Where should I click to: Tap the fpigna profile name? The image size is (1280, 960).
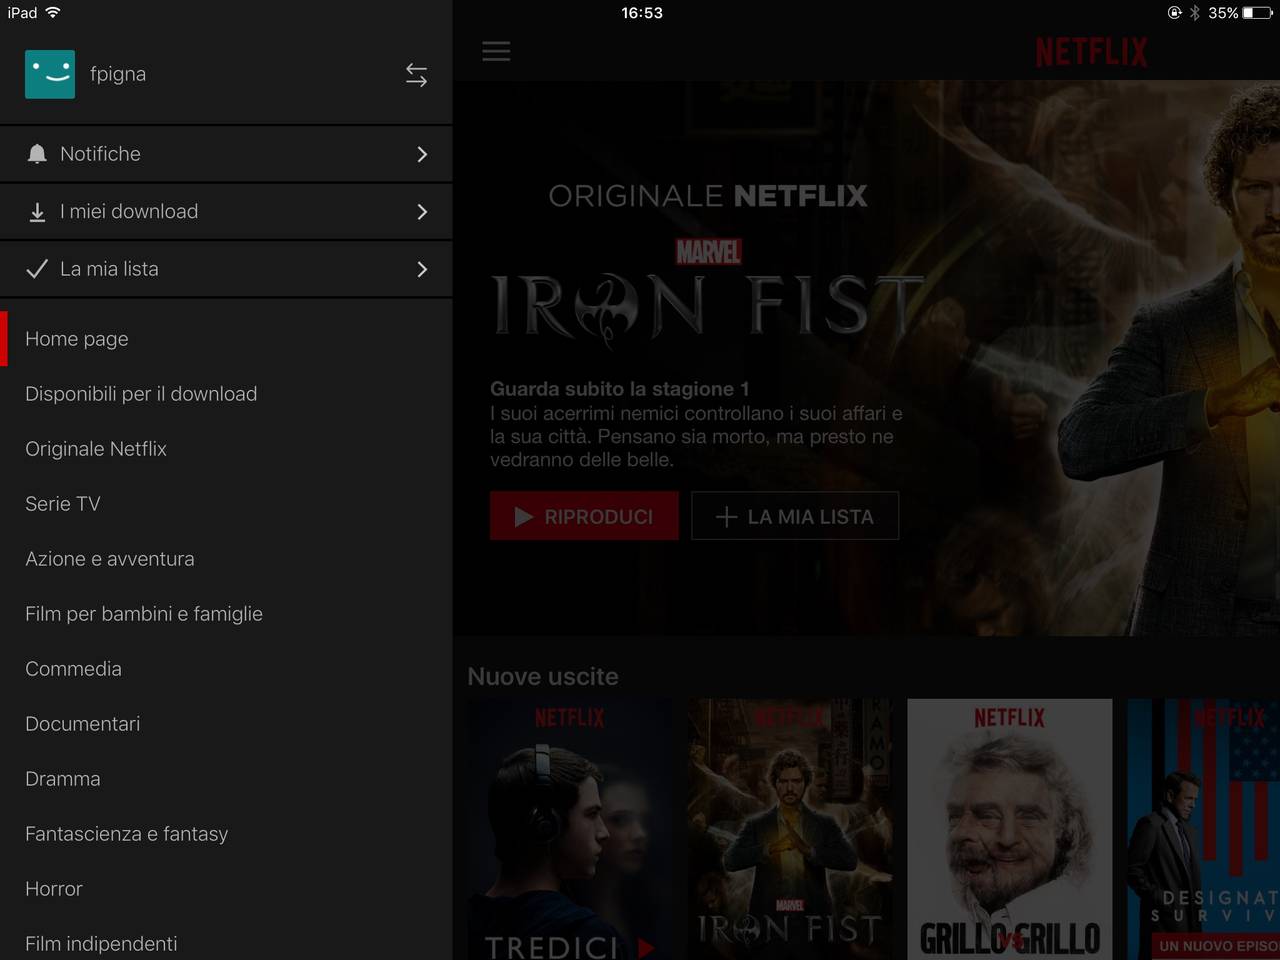[x=118, y=74]
